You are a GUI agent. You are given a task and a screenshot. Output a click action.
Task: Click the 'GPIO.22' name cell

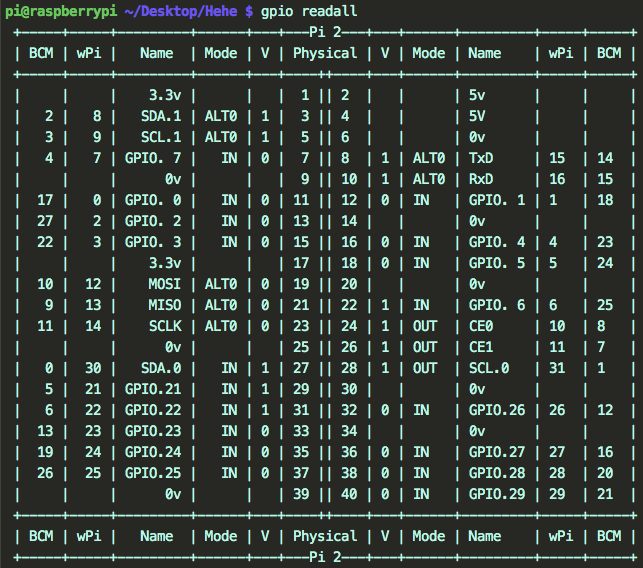153,410
